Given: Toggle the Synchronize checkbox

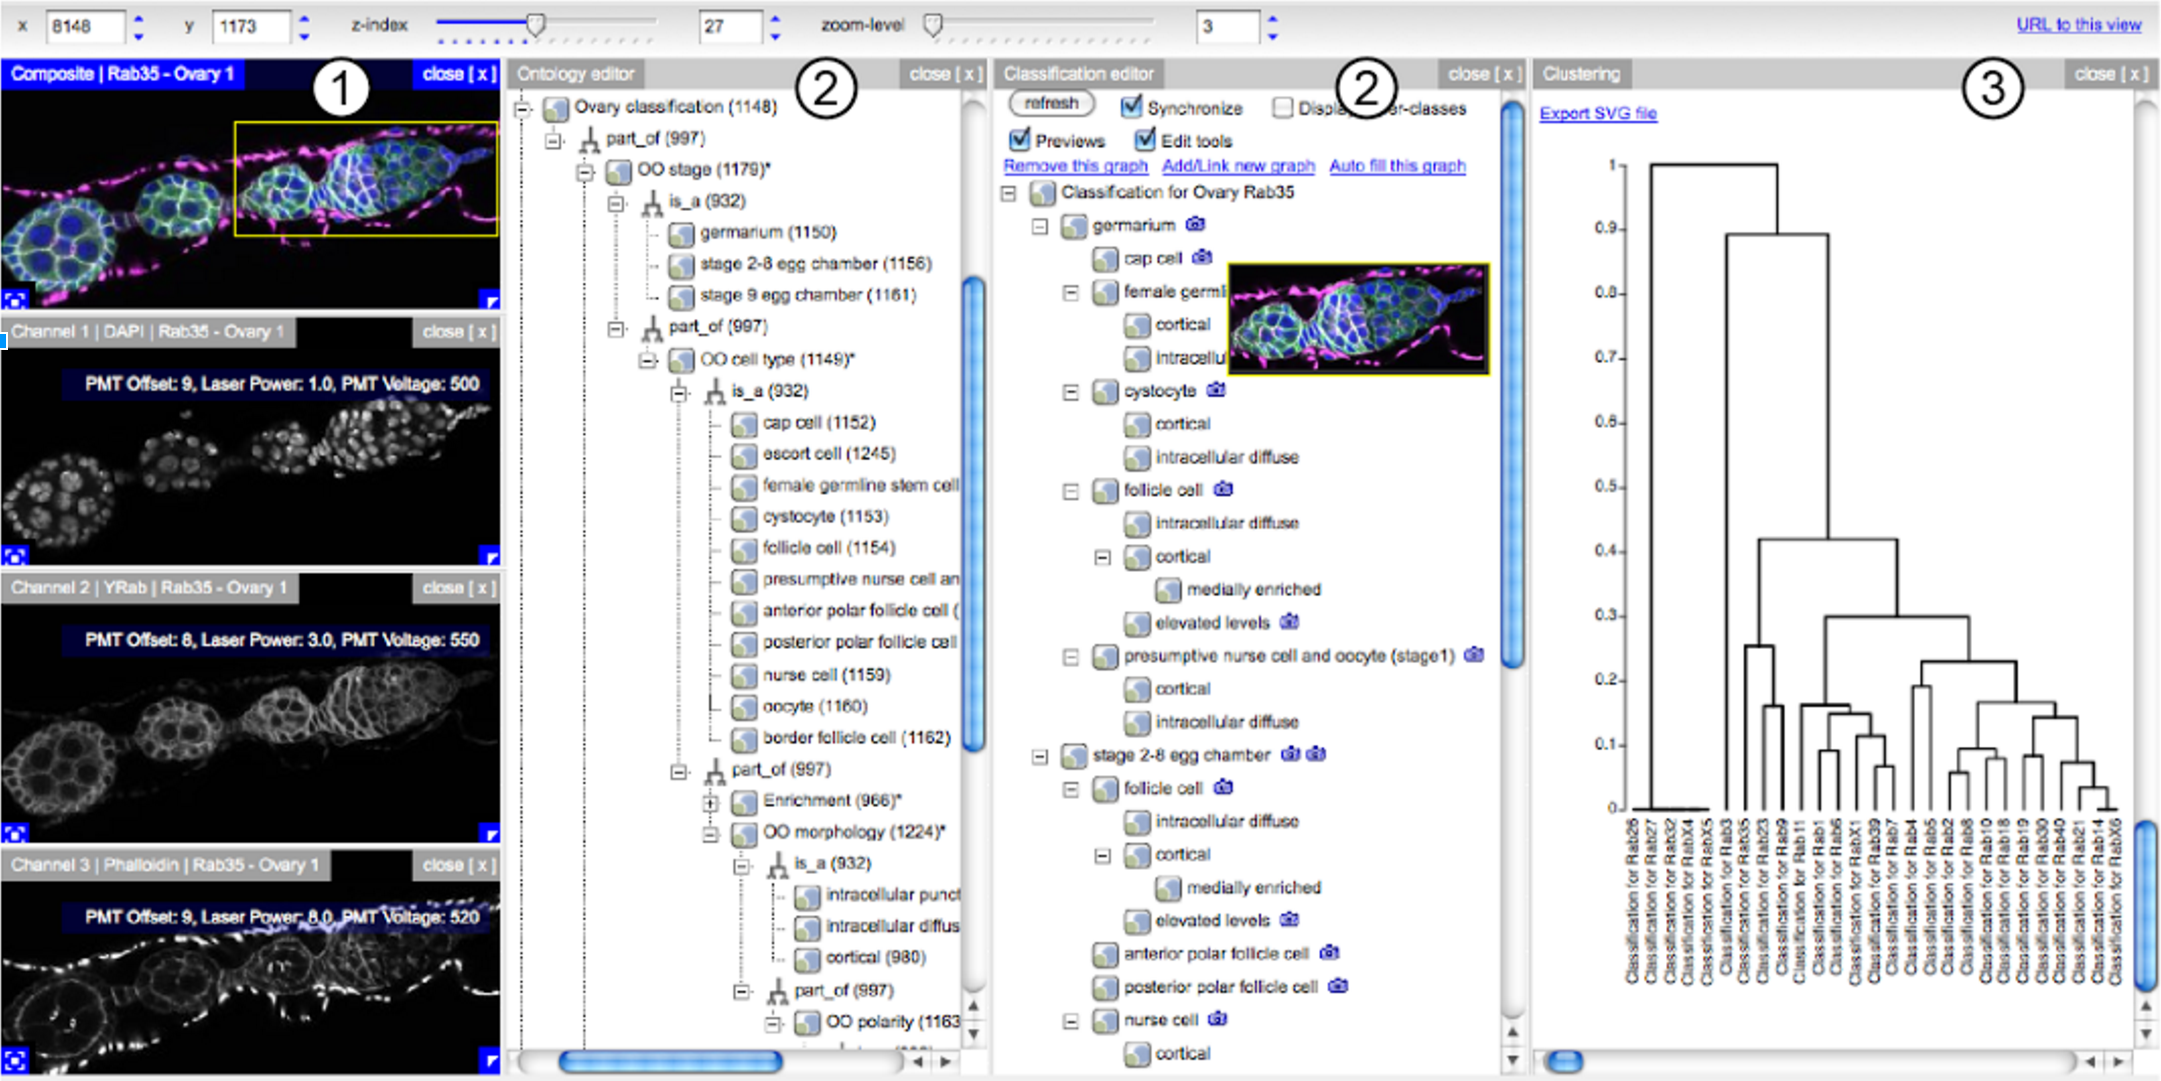Looking at the screenshot, I should tap(1131, 107).
